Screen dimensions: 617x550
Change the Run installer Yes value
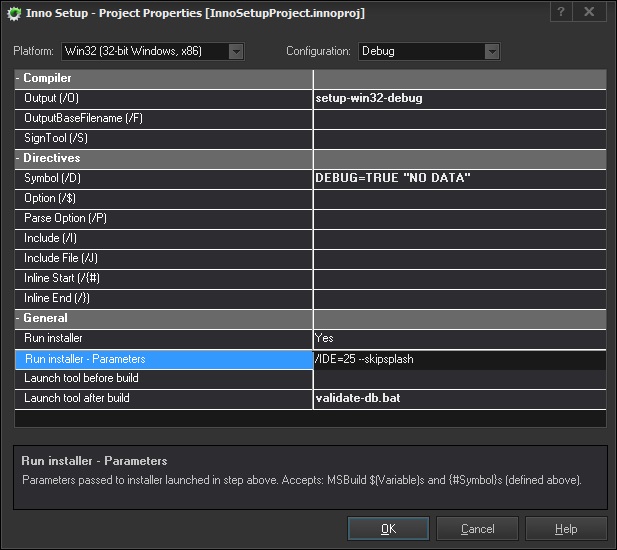point(460,338)
